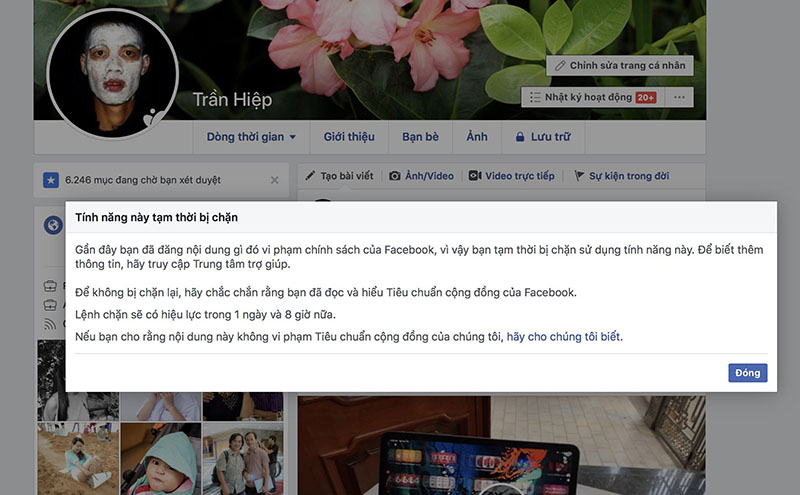Select Tạo bài viết create post
Screen dimensions: 800x495
coord(339,176)
